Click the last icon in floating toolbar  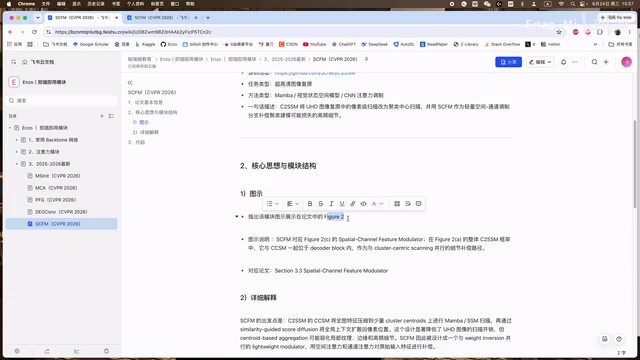pyautogui.click(x=418, y=203)
